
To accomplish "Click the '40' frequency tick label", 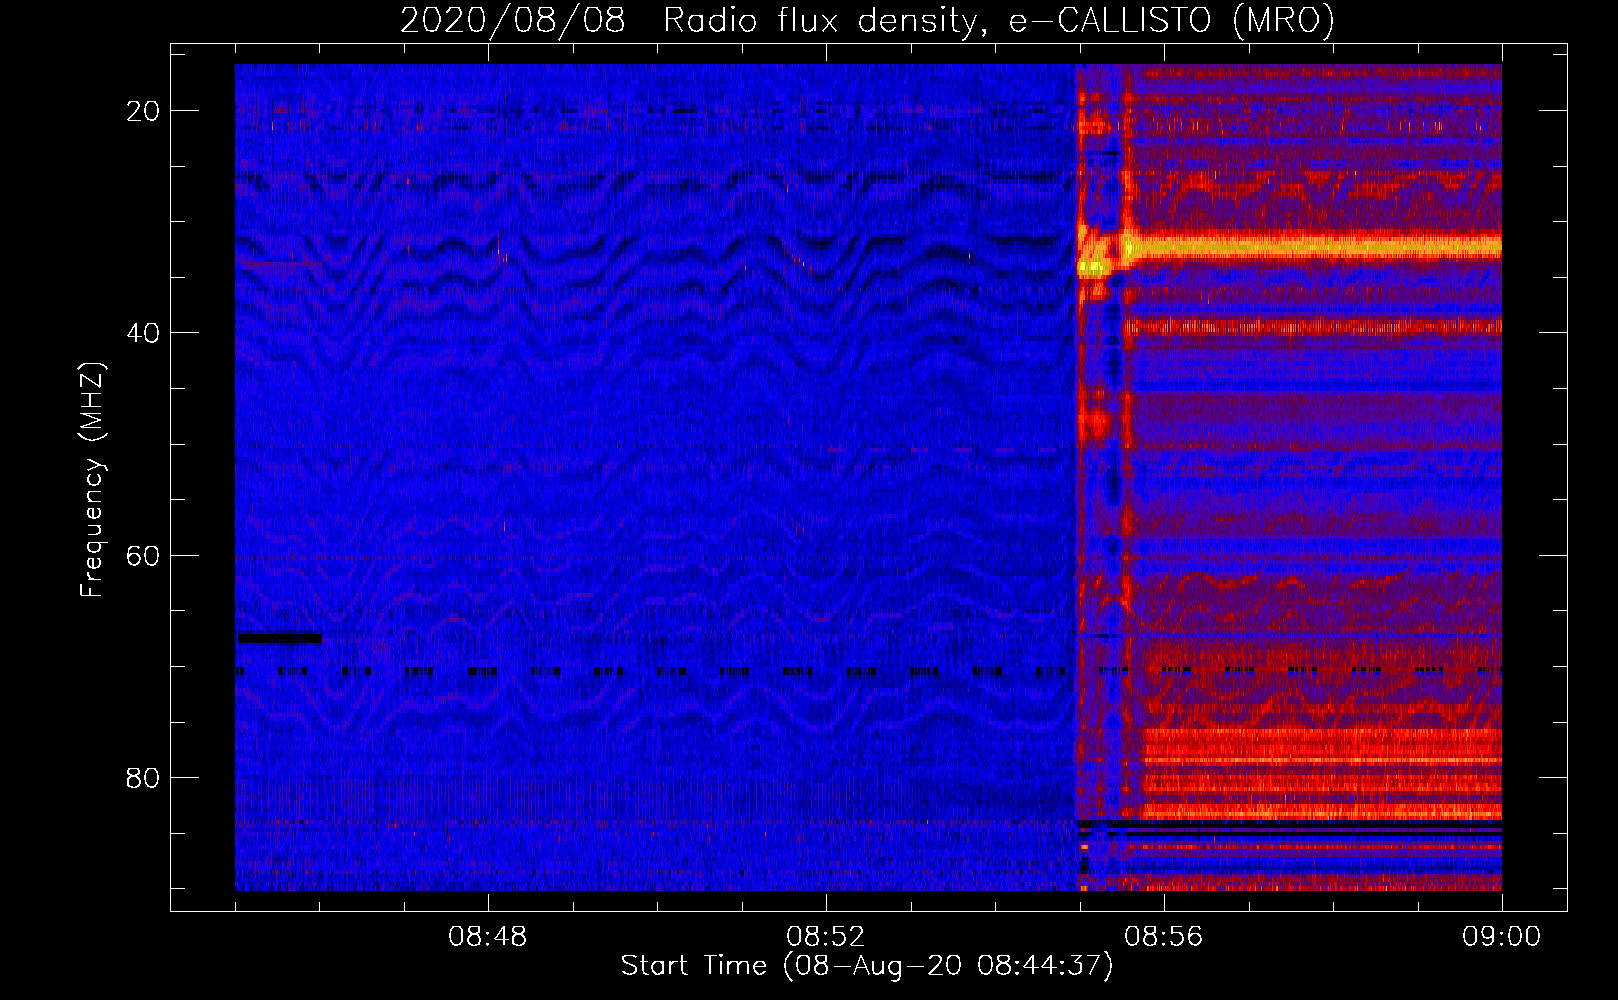I will 143,333.
